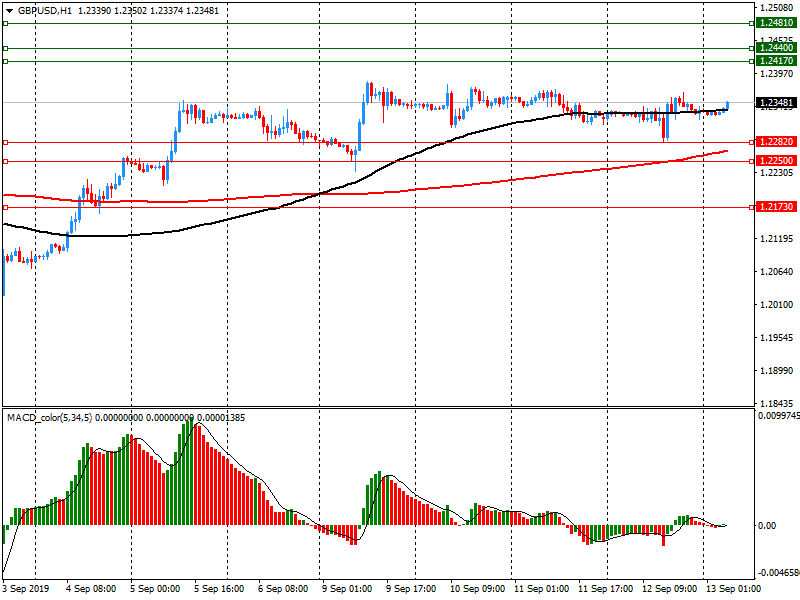Click the 1.18435 price scale value
The height and width of the screenshot is (600, 800).
coord(777,403)
